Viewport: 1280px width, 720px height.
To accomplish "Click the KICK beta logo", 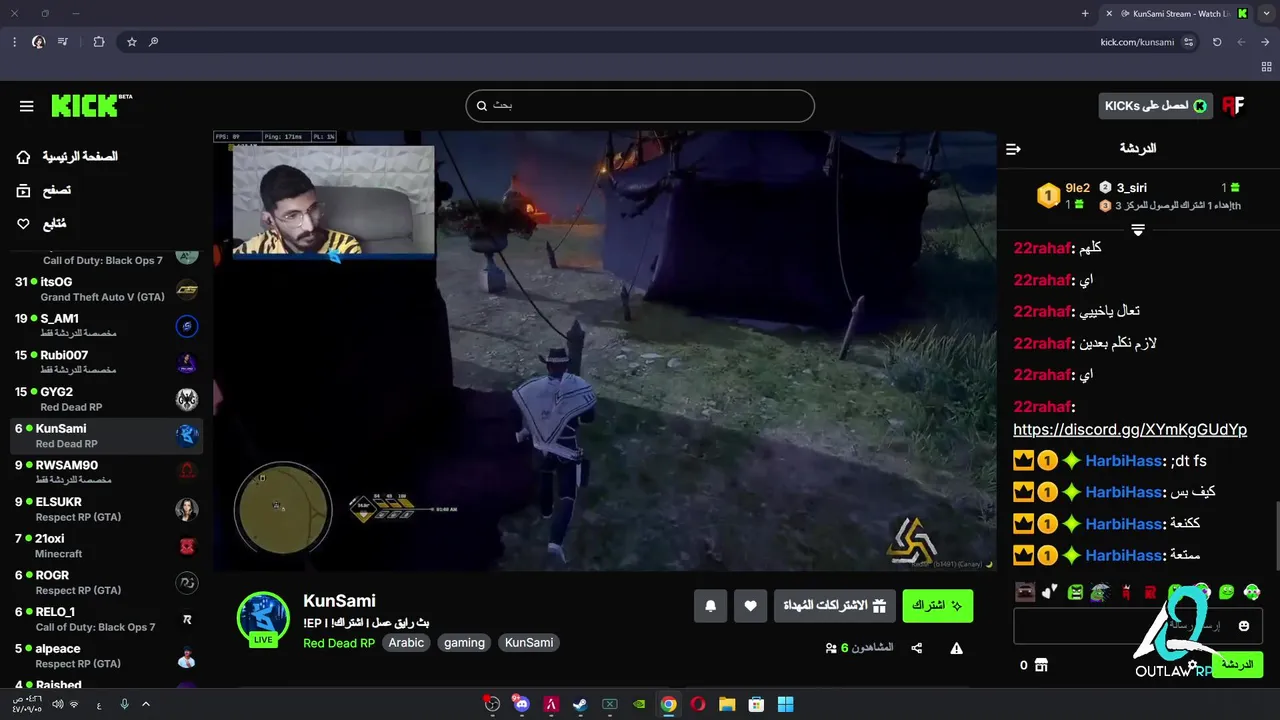I will (x=91, y=105).
